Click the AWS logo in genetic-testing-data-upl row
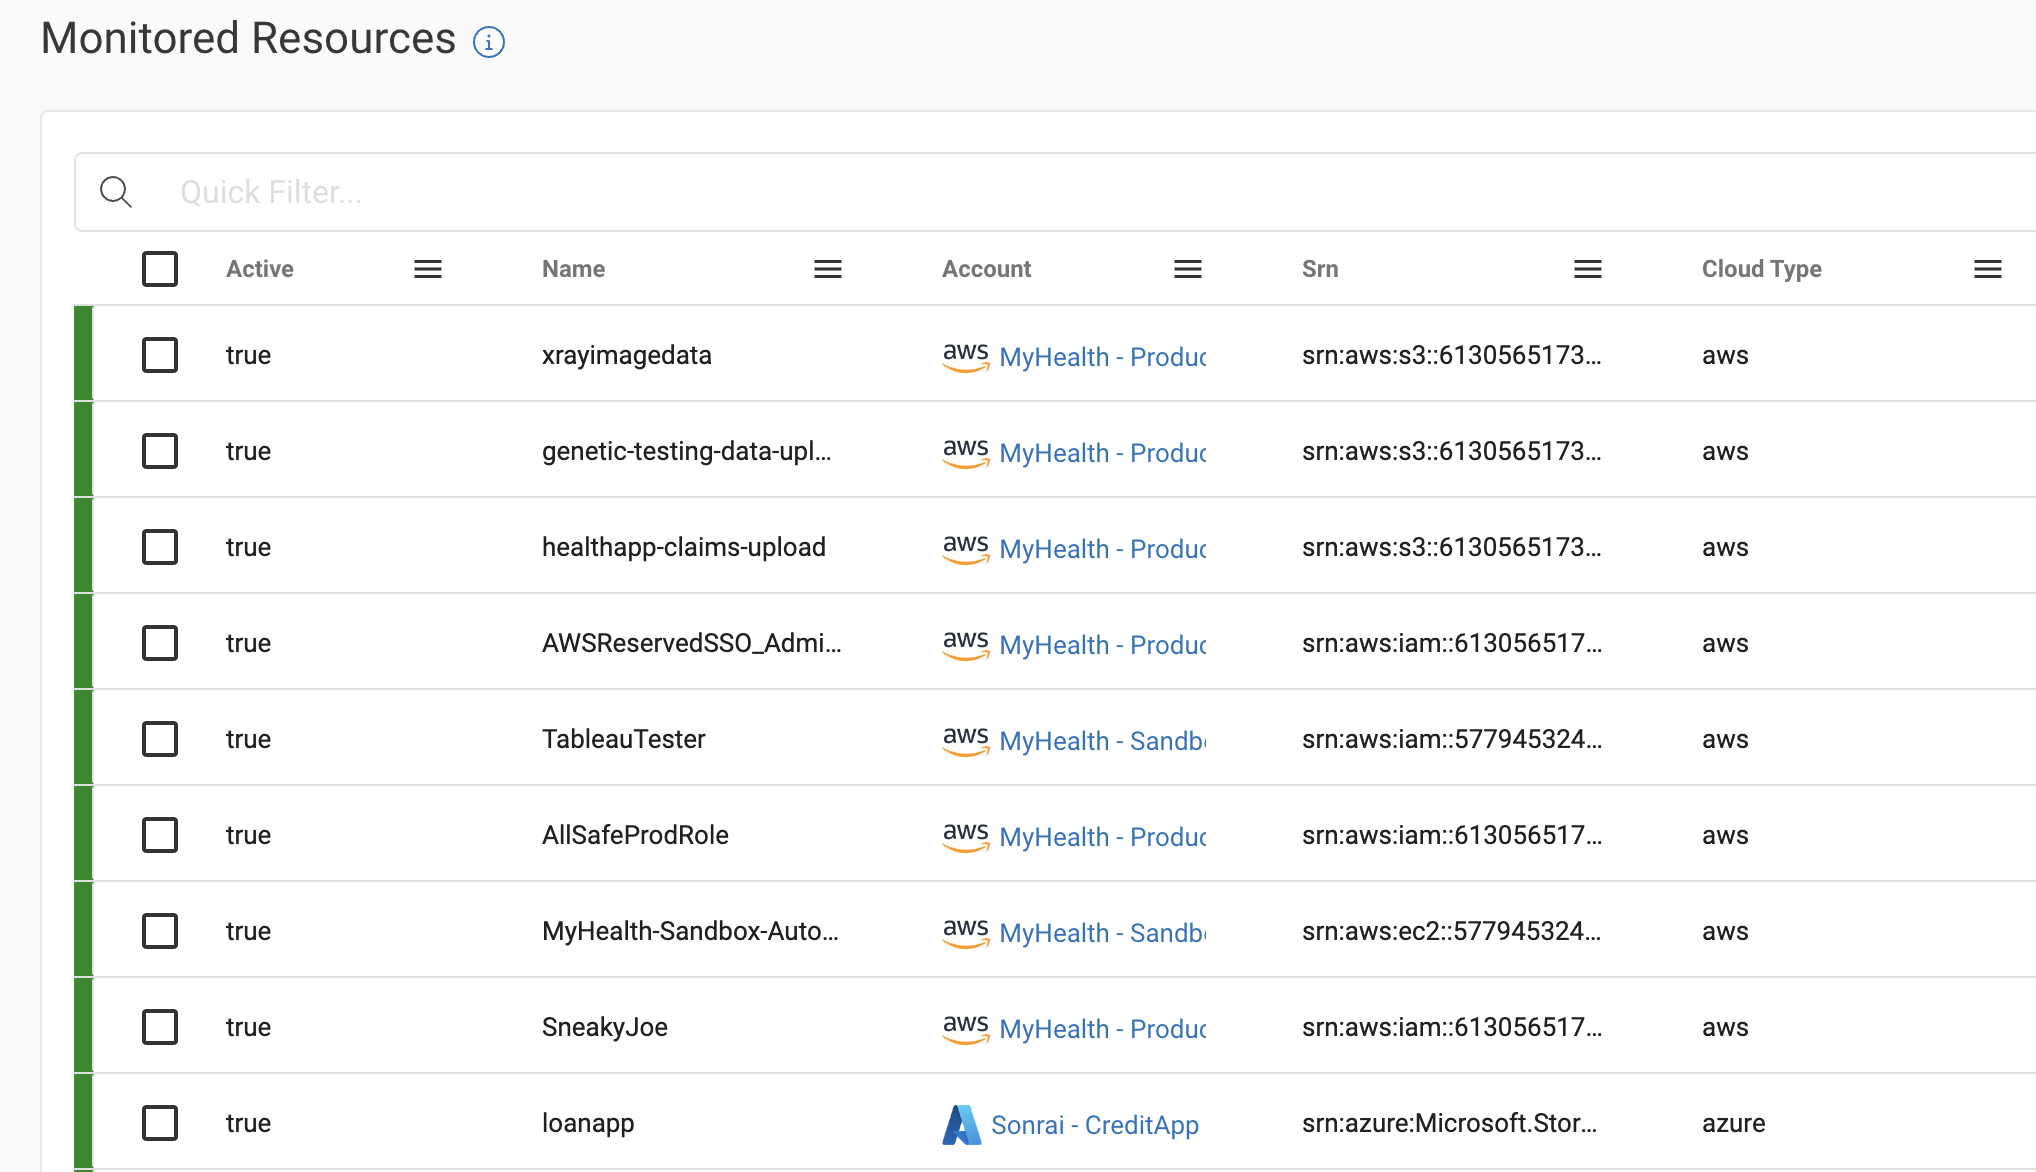2036x1172 pixels. (966, 452)
